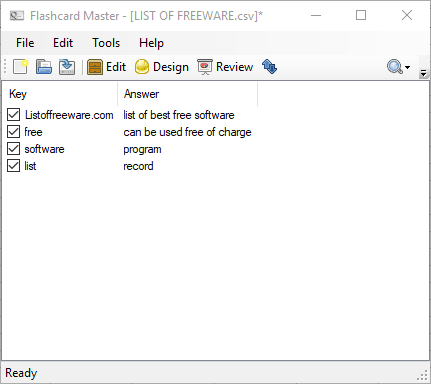Save the file with the disk icon
The width and height of the screenshot is (431, 384).
pyautogui.click(x=67, y=67)
